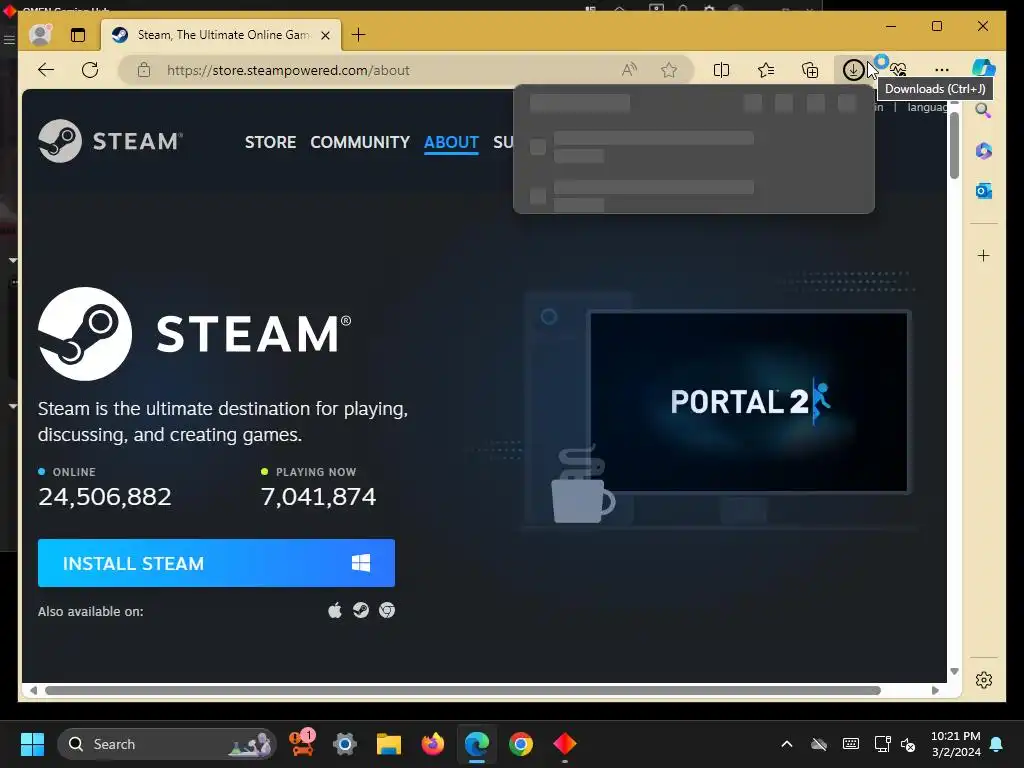Click the Steam logo in header
Image resolution: width=1024 pixels, height=768 pixels.
tap(110, 140)
